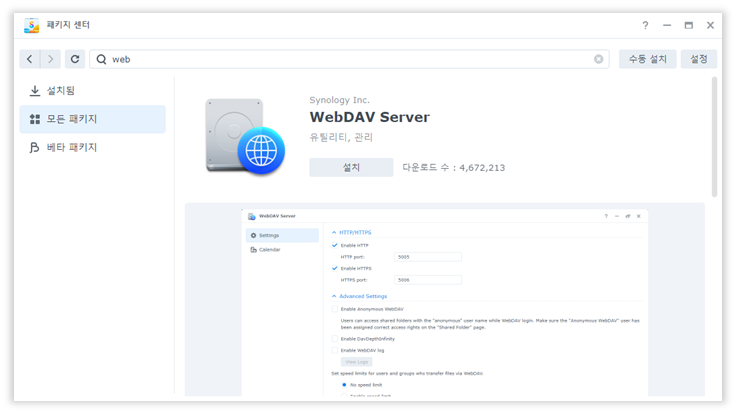The image size is (736, 414).
Task: Open 베타 패키지 list
Action: [92, 147]
